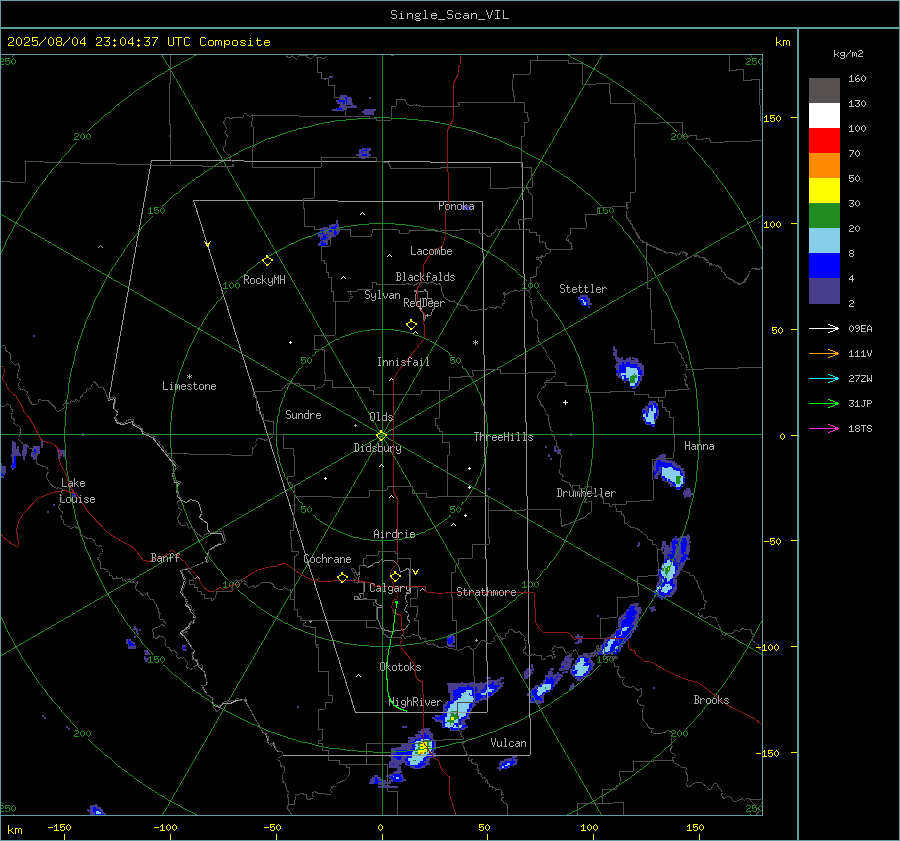Click the white 09EA track arrow in legend
This screenshot has width=900, height=841.
click(x=824, y=329)
